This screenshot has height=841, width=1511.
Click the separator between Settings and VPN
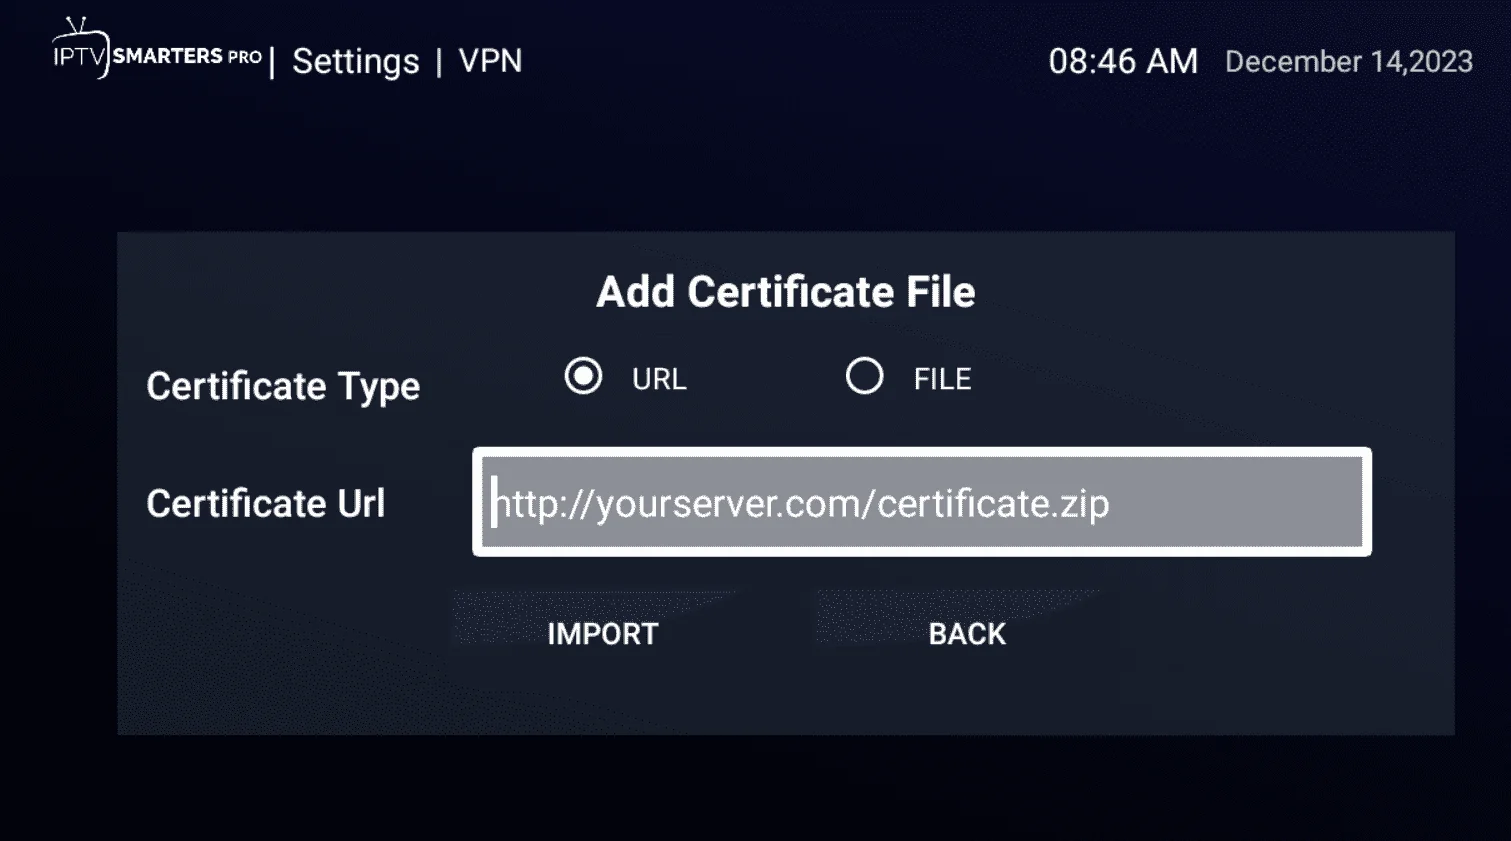pos(439,63)
